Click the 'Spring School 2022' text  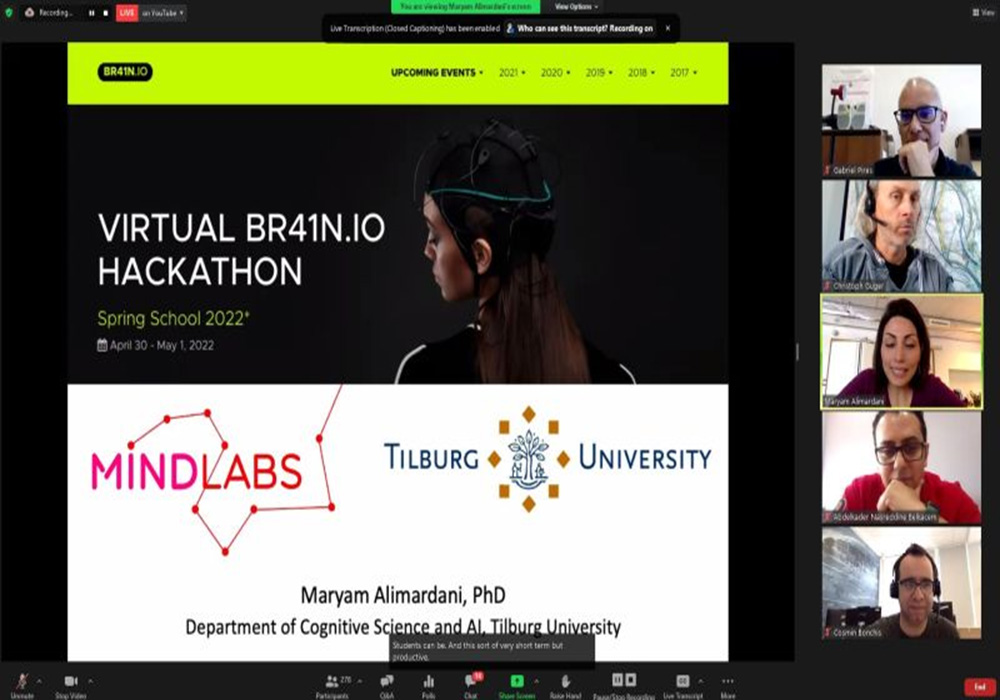pos(173,318)
